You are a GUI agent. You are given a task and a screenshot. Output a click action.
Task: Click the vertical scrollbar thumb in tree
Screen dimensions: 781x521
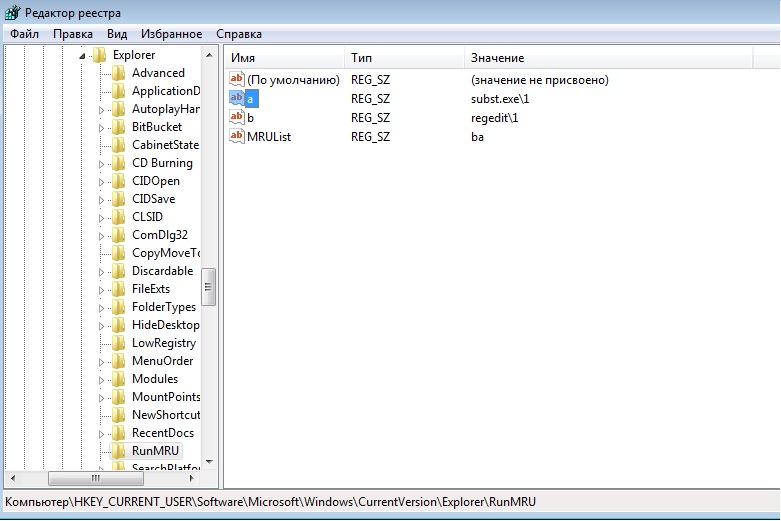pos(209,286)
